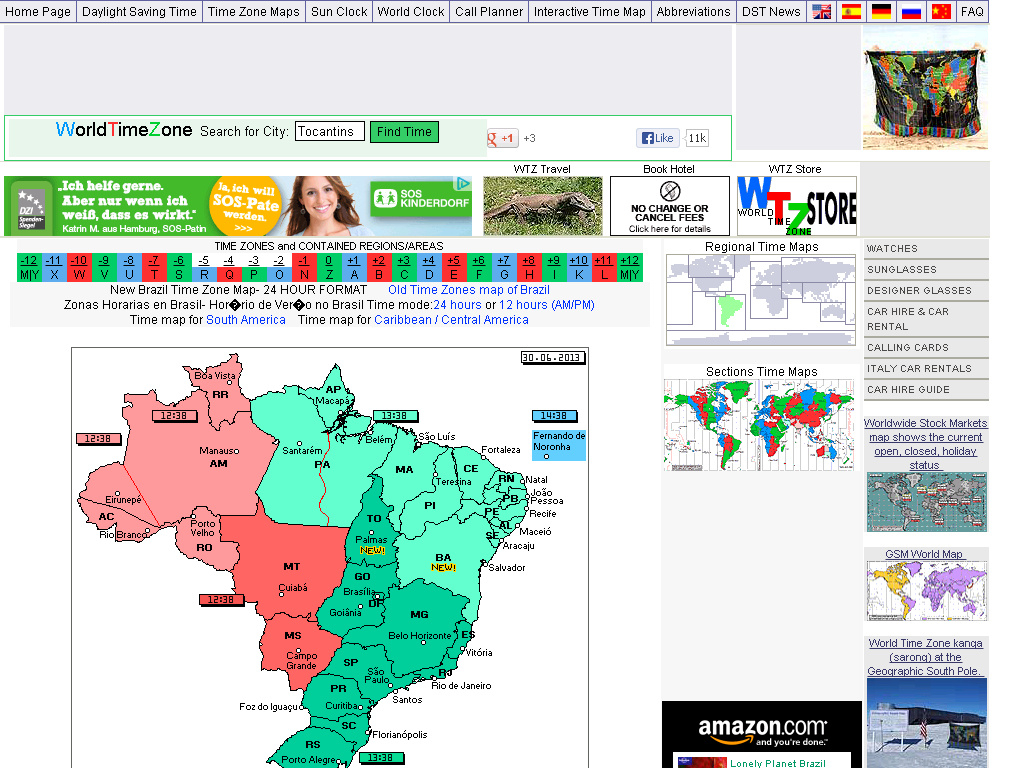Click the Palmas NEW! label on map
This screenshot has width=1024, height=768.
[x=372, y=545]
